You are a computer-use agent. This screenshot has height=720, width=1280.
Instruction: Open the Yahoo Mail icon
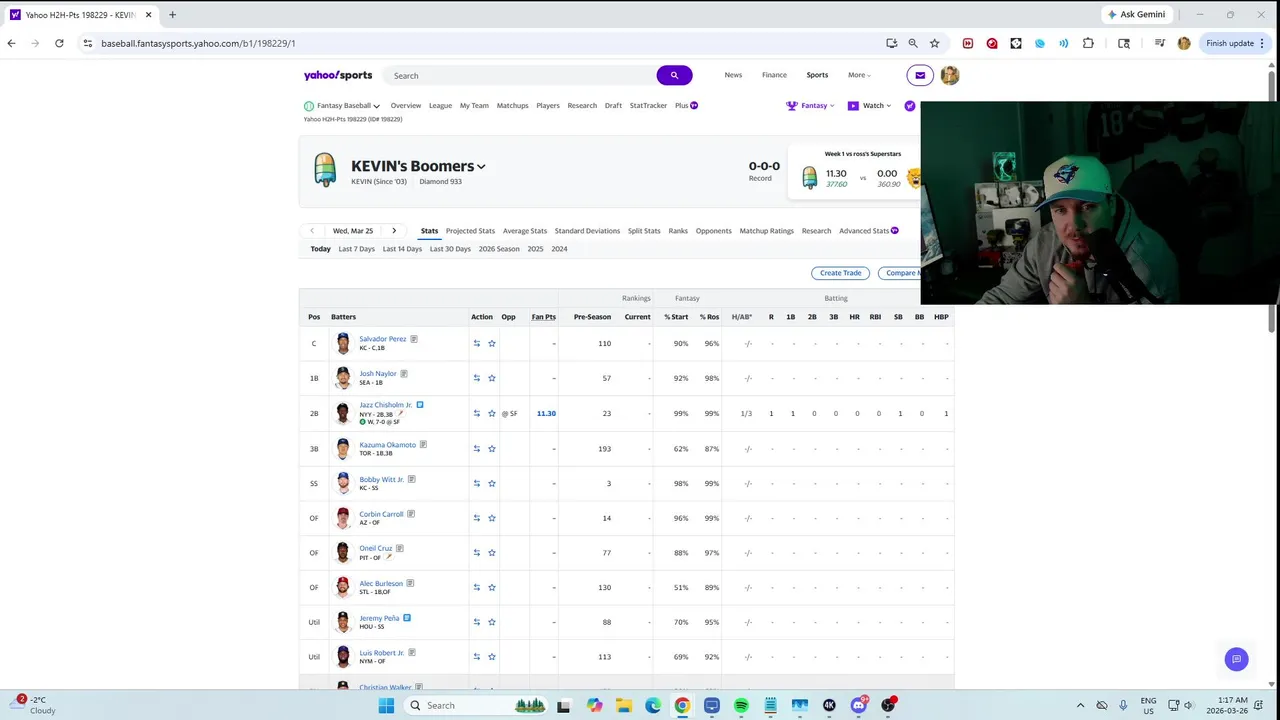click(920, 75)
